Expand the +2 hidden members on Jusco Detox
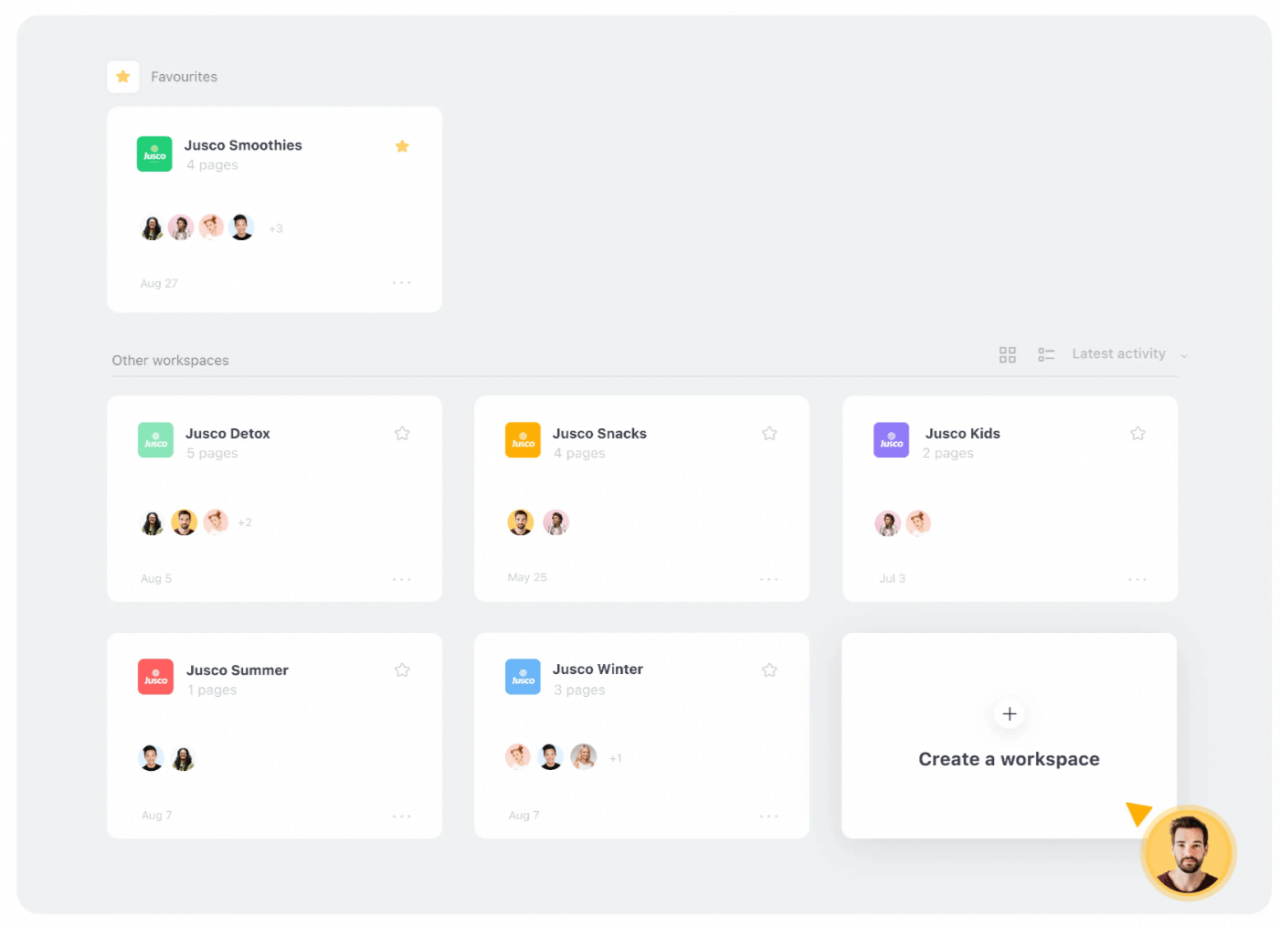This screenshot has height=928, width=1280. click(x=244, y=521)
